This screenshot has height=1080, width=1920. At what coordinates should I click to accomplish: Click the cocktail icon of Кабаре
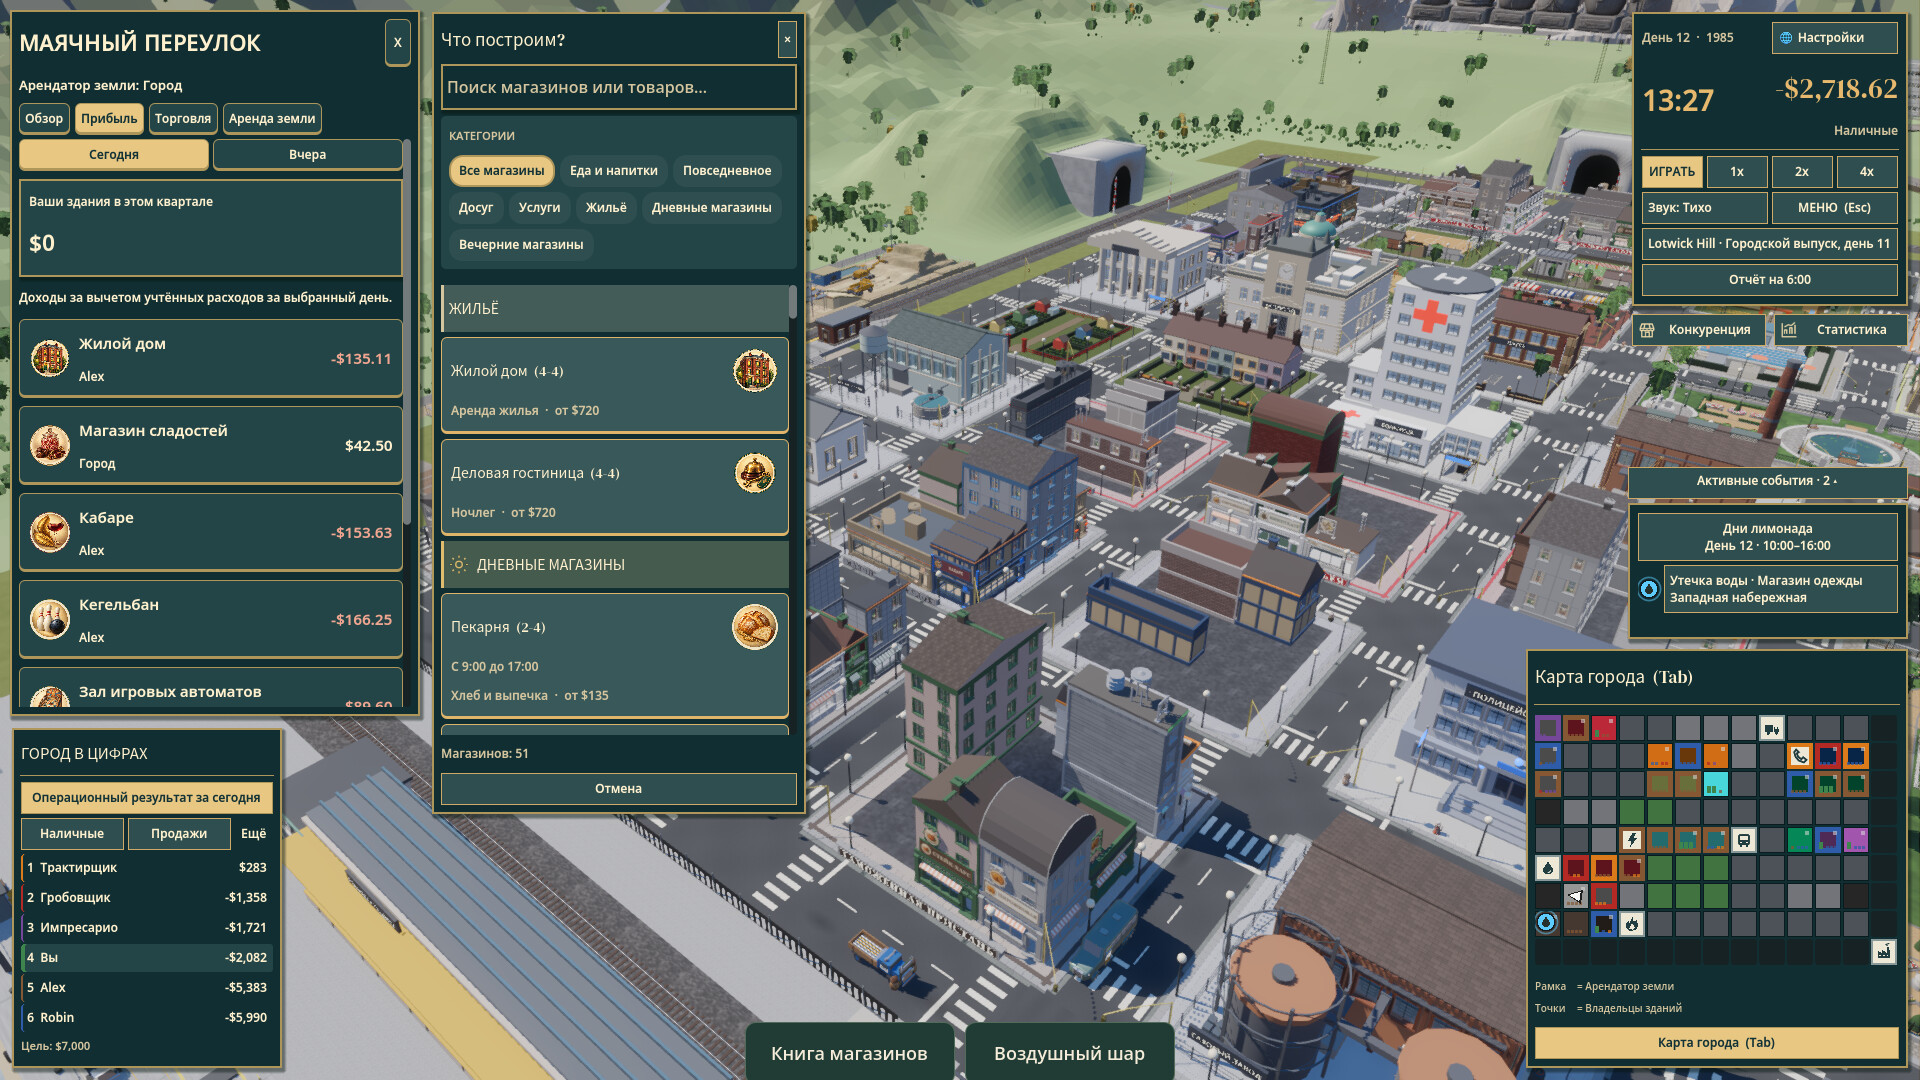click(x=49, y=532)
